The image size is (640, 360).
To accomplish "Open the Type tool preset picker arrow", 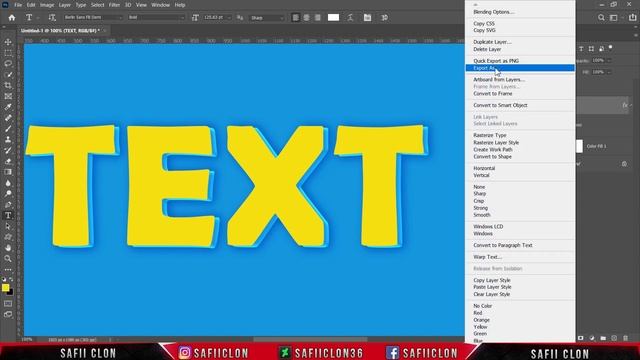I will coord(38,18).
